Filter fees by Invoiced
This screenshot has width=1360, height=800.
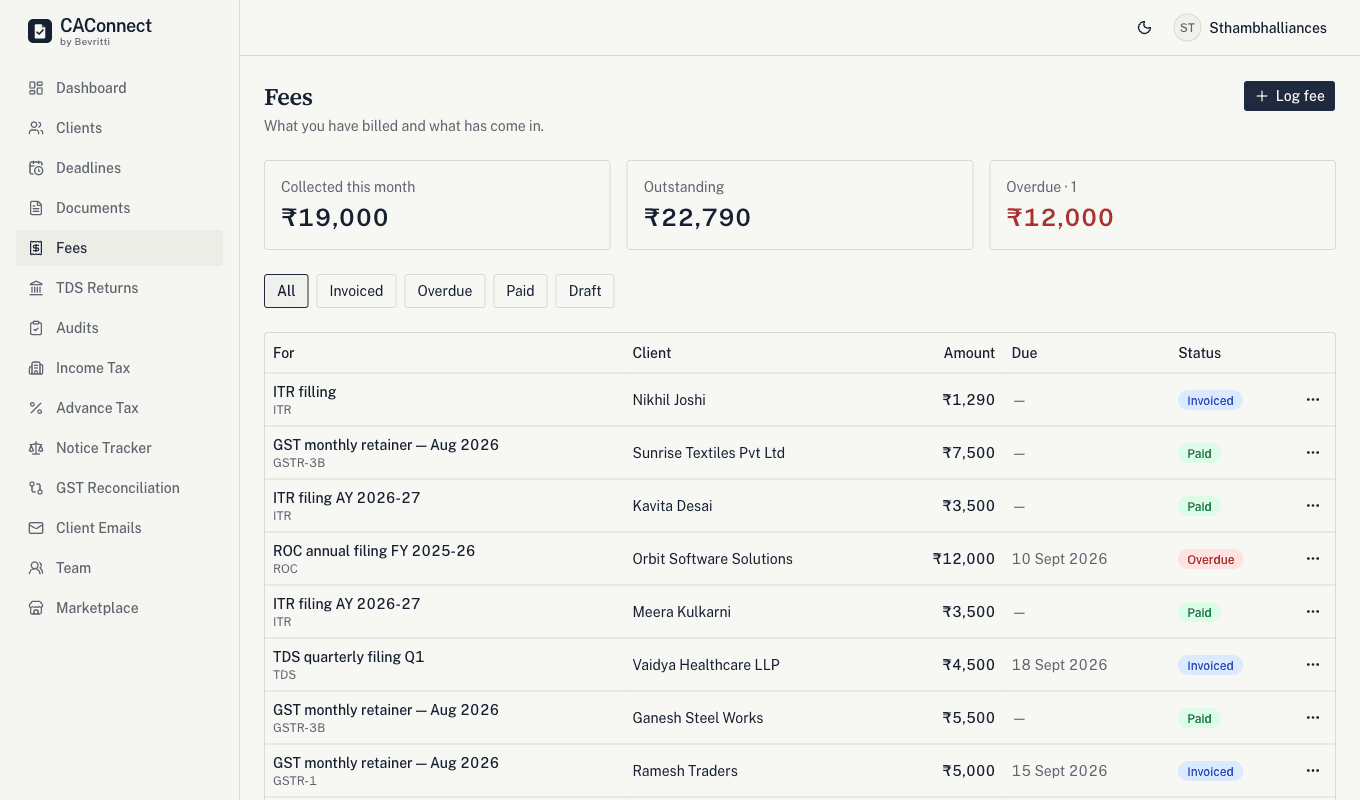tap(356, 291)
